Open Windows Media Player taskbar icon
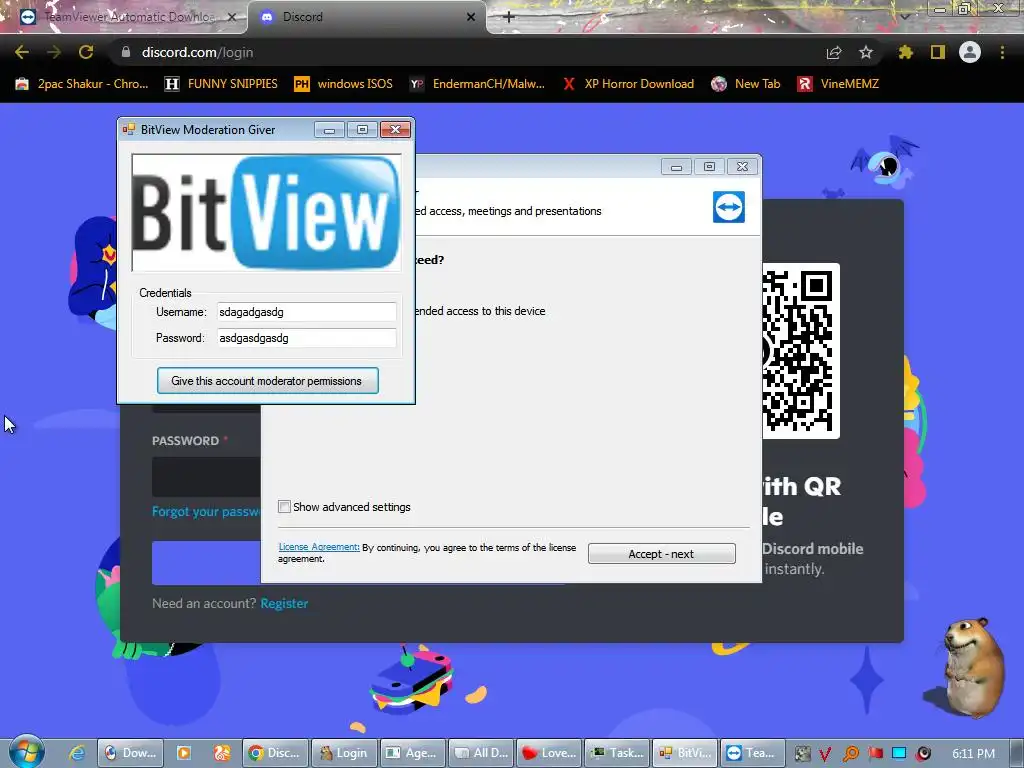 pos(184,753)
